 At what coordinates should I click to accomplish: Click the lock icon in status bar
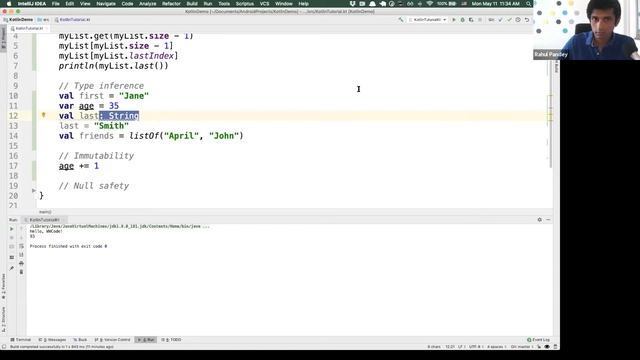coord(539,347)
